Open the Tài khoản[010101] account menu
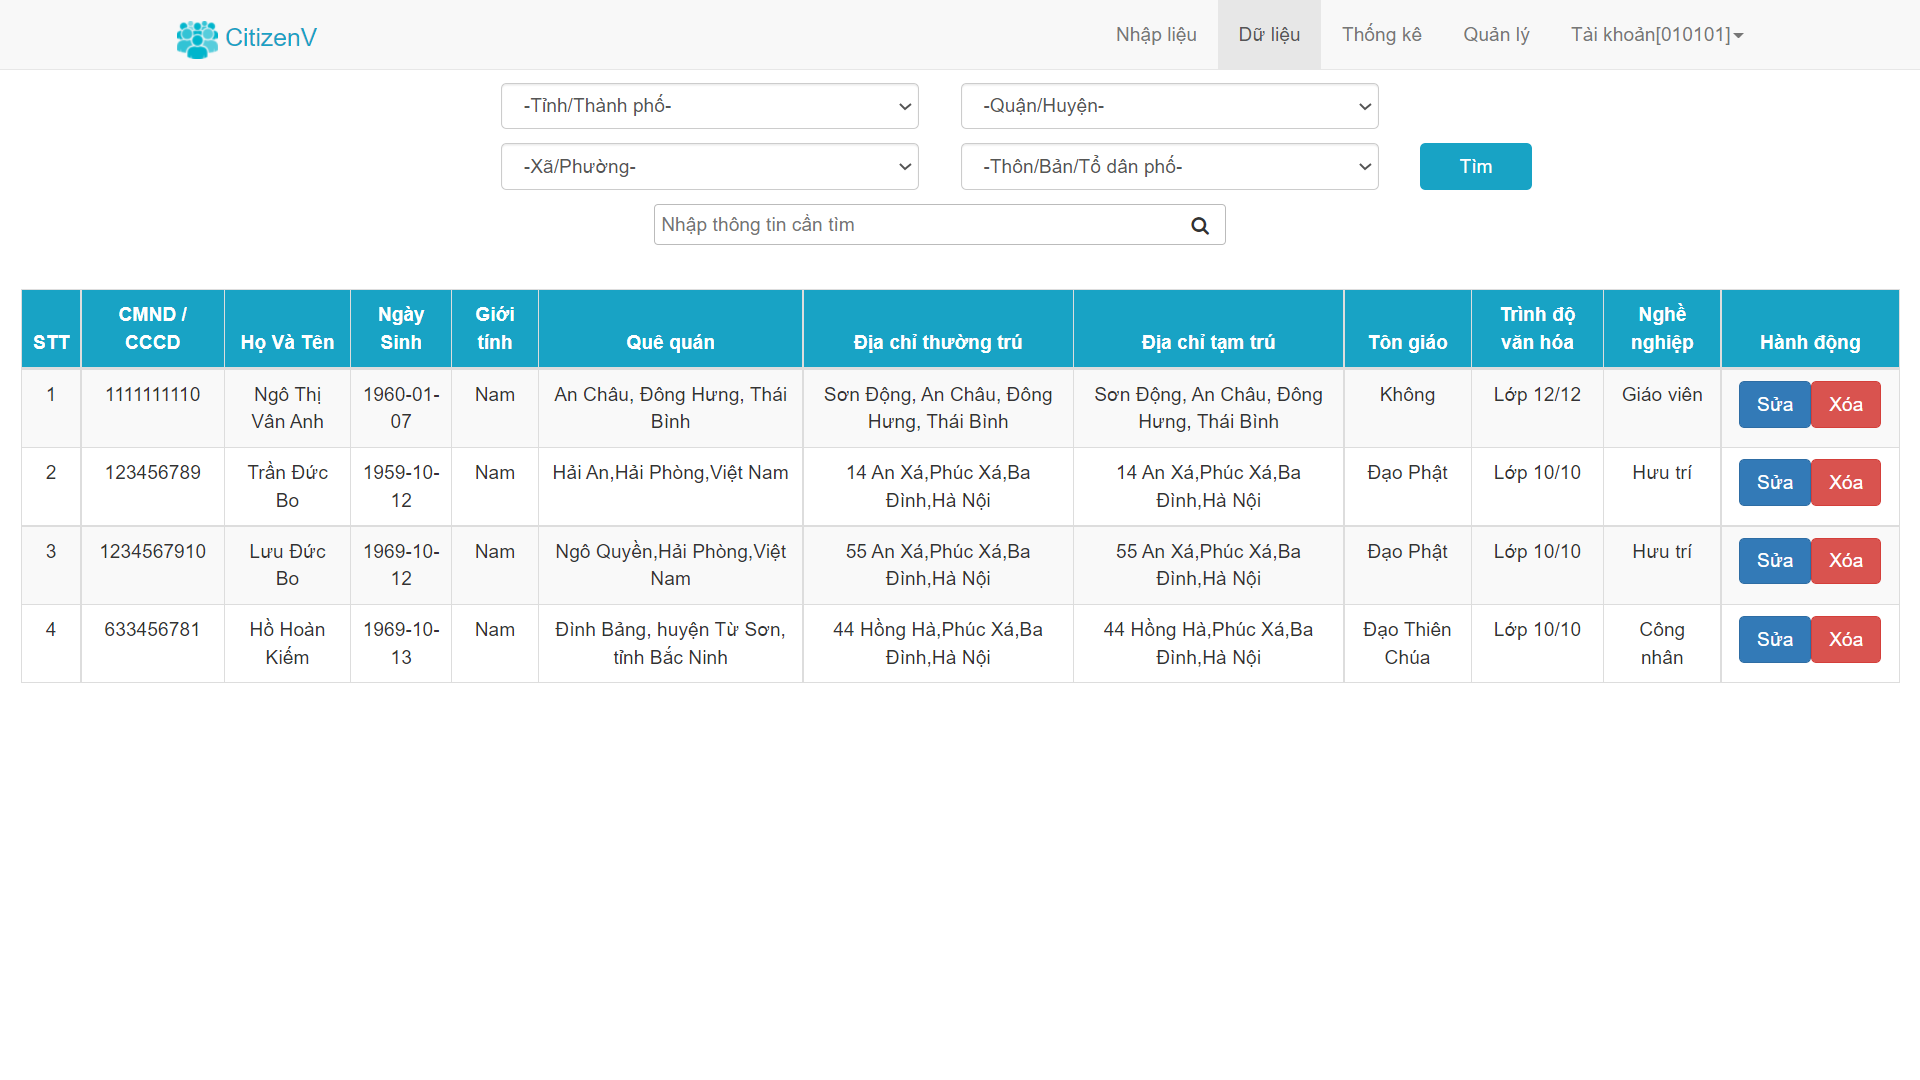This screenshot has height=1080, width=1920. coord(1656,35)
